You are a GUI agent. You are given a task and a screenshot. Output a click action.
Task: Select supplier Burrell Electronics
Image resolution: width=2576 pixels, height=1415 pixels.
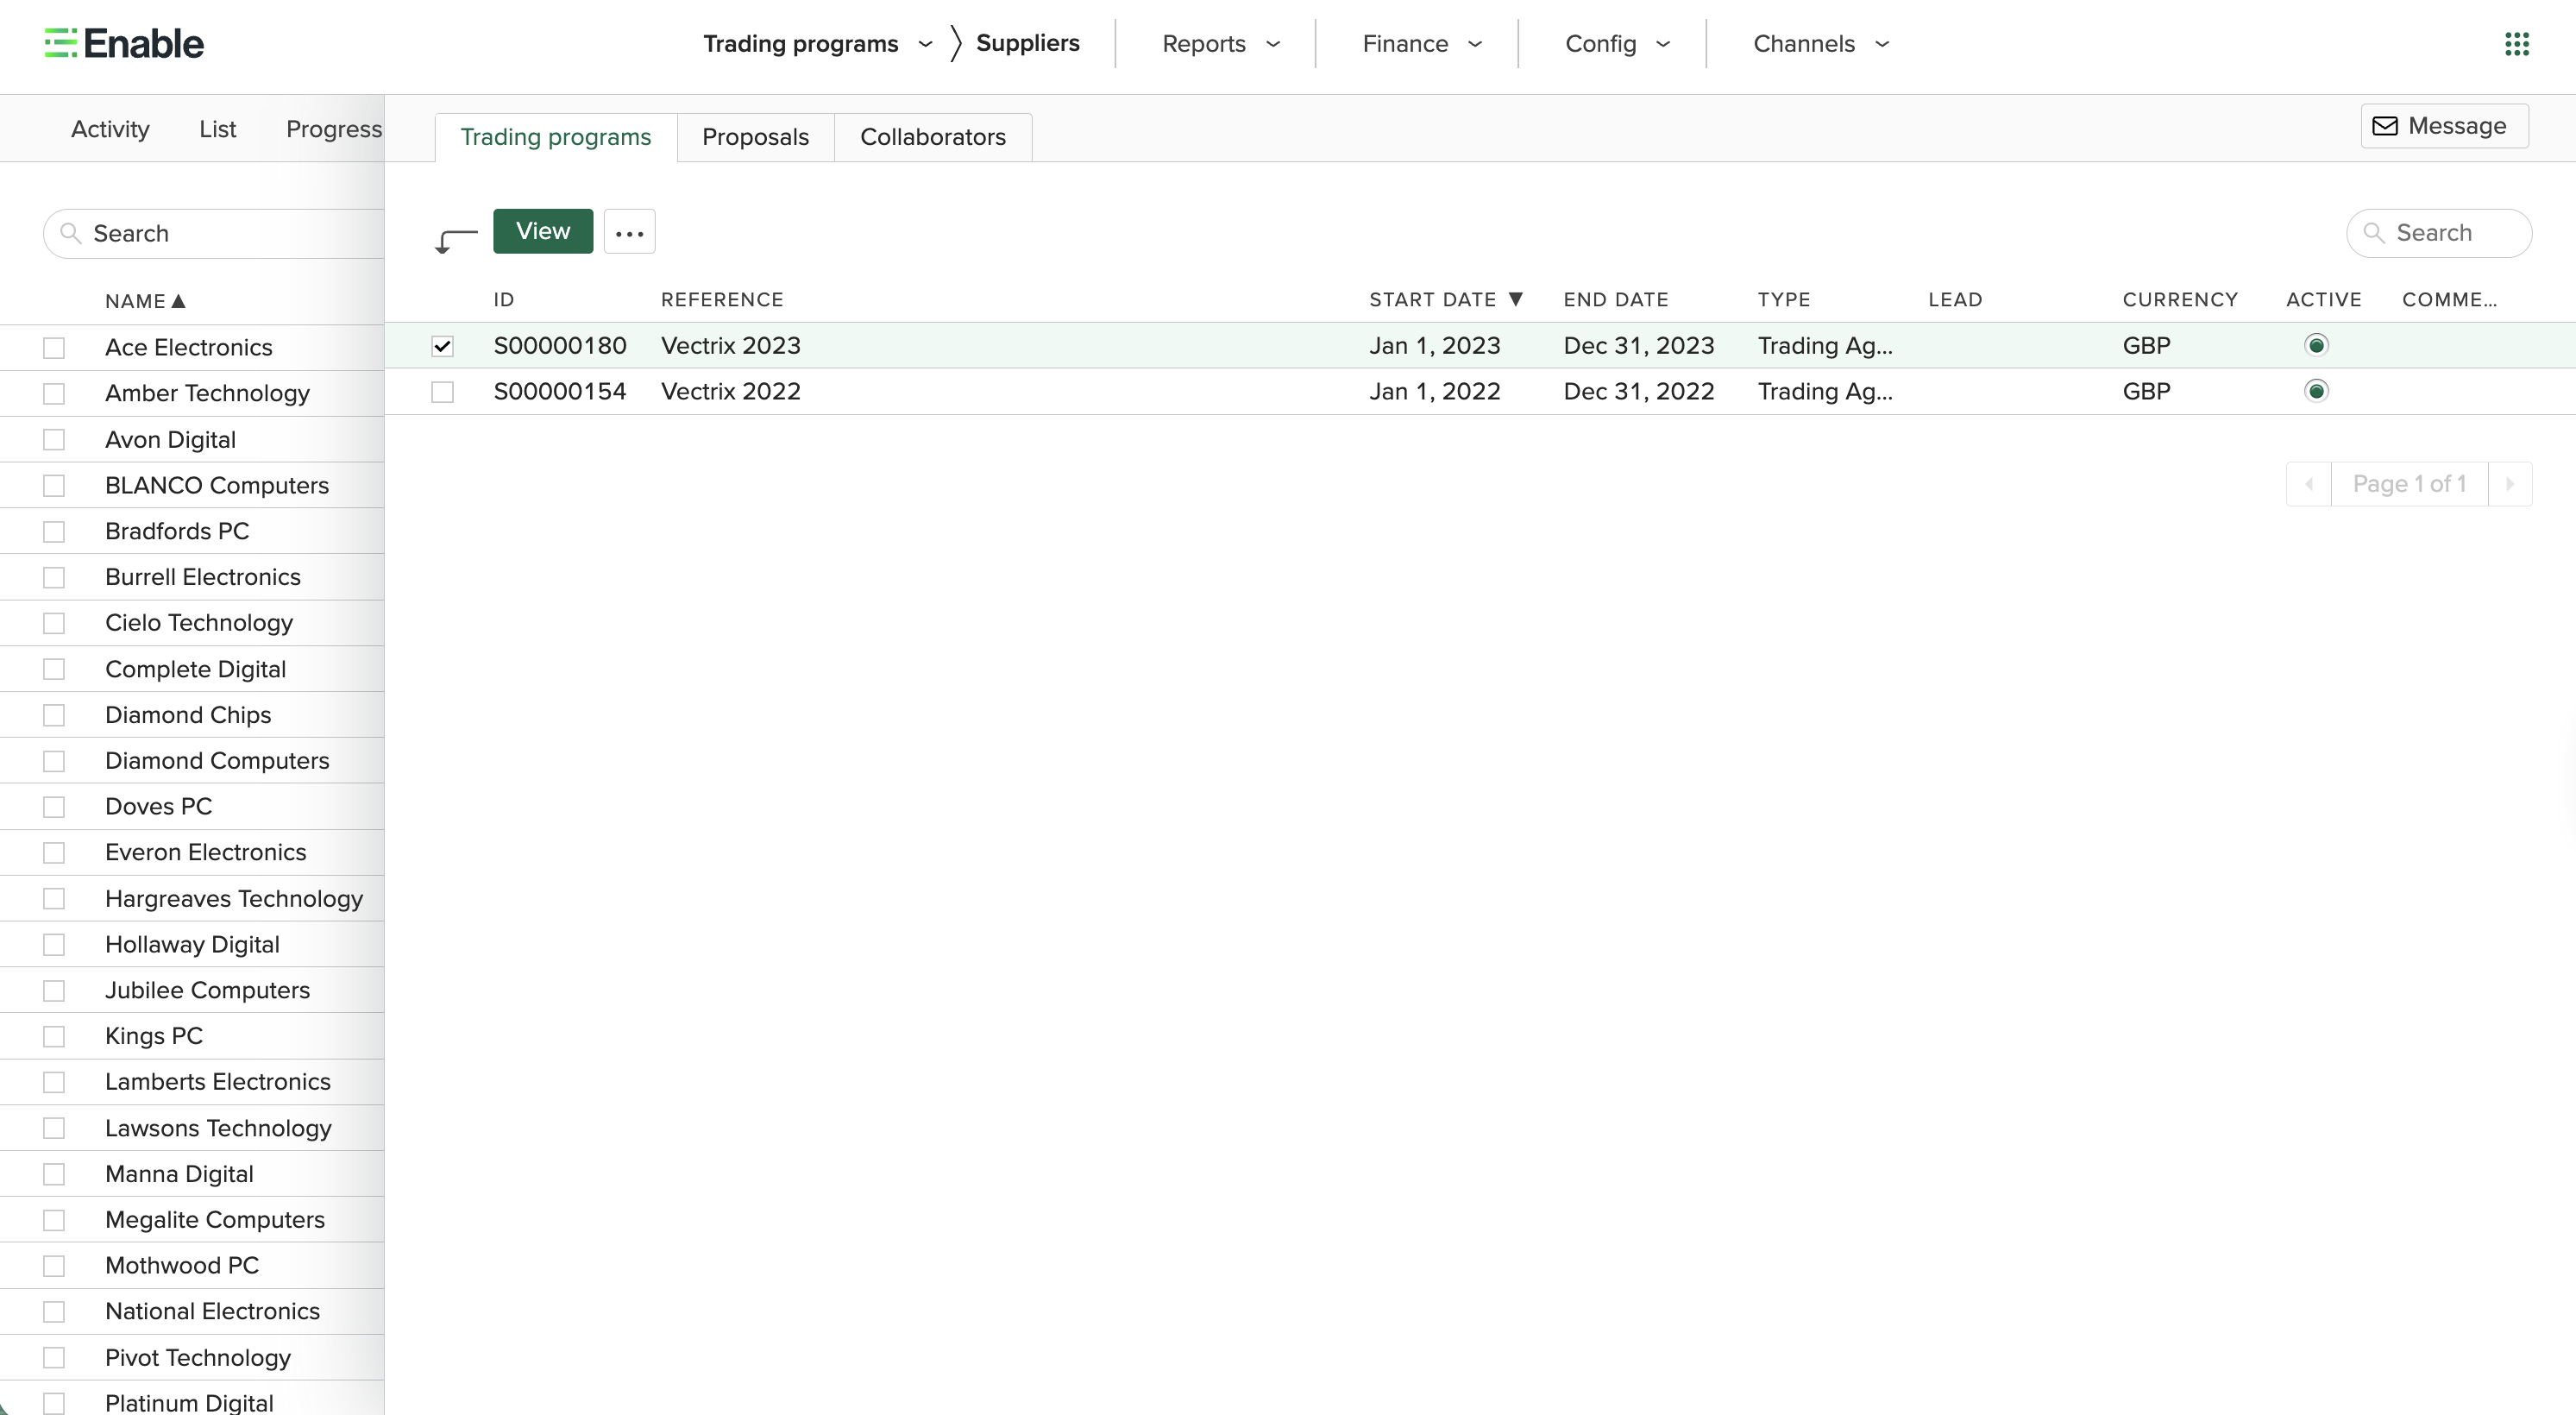point(203,577)
